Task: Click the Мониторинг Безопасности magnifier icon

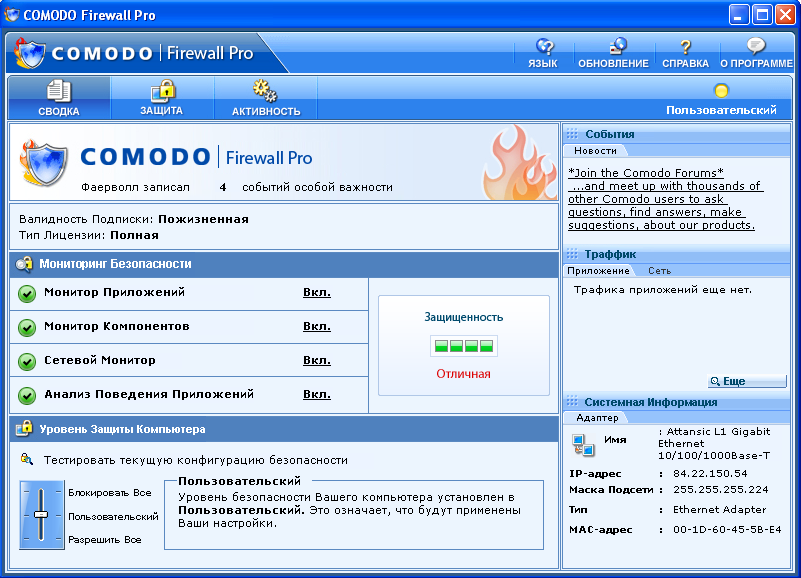Action: tap(24, 264)
